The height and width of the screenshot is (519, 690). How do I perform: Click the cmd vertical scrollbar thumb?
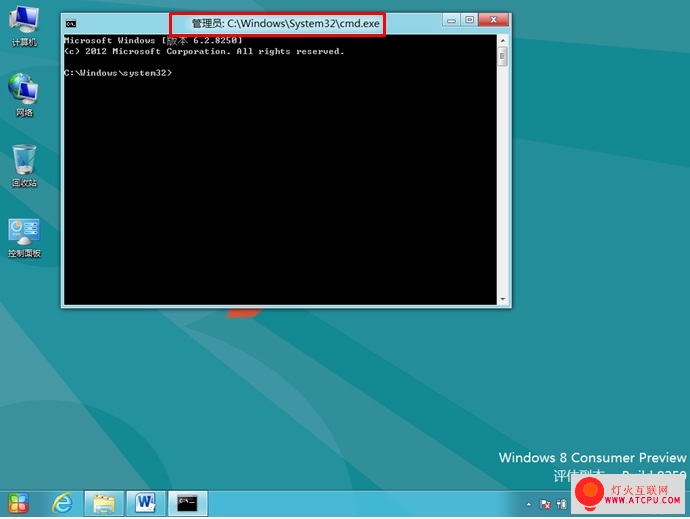click(x=503, y=56)
